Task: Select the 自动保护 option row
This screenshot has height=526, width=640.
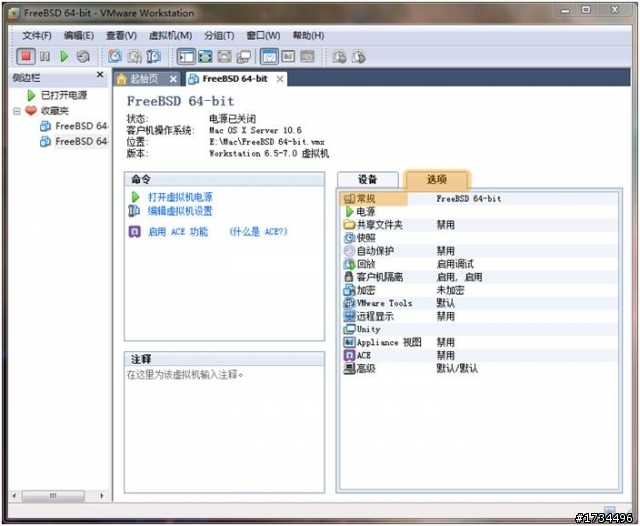Action: click(x=478, y=251)
